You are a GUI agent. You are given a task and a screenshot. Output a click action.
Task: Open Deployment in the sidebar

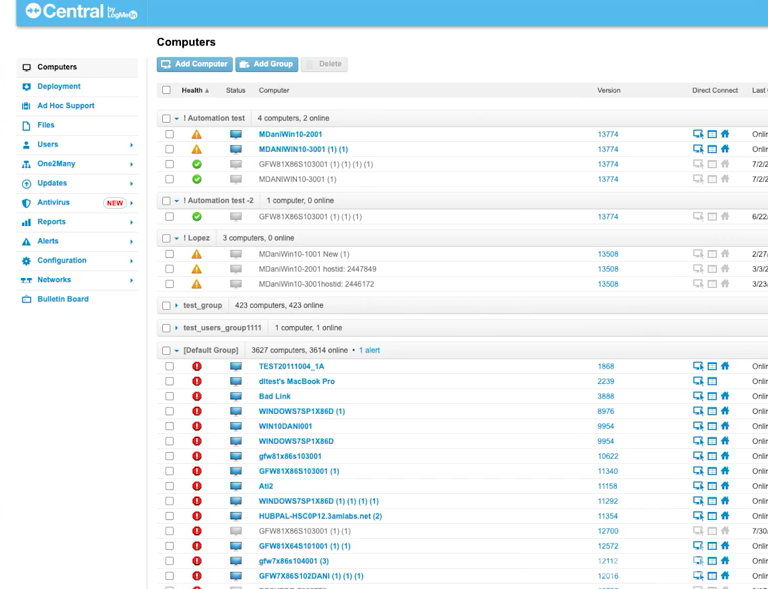point(58,87)
